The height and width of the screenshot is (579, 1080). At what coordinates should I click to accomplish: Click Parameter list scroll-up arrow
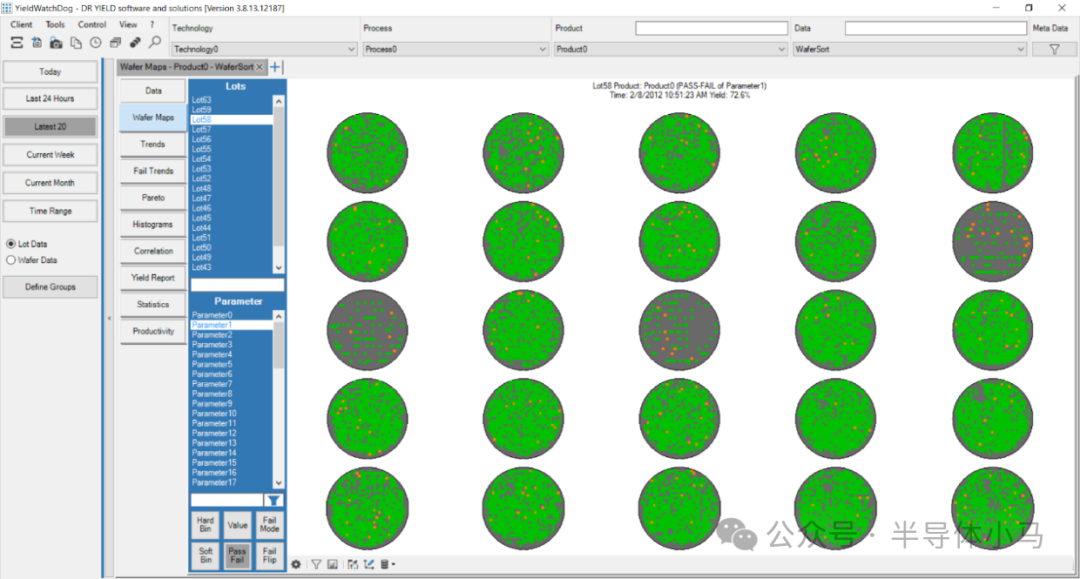[x=278, y=316]
